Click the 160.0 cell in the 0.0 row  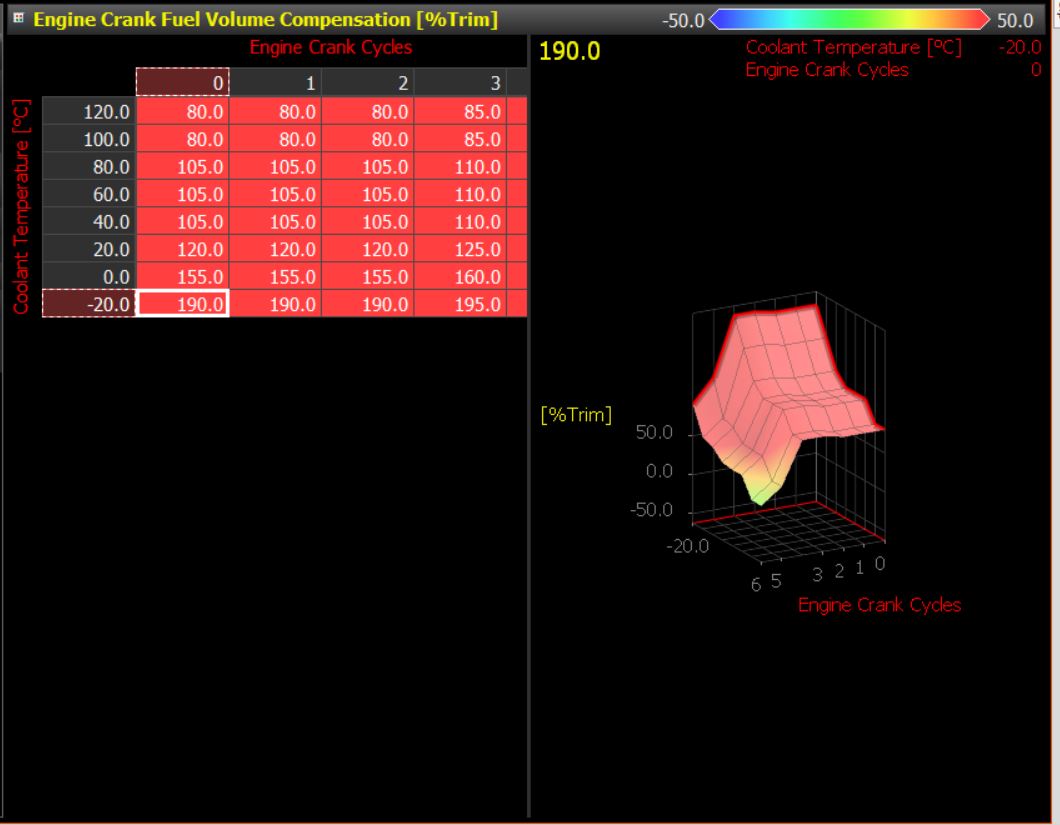coord(460,277)
